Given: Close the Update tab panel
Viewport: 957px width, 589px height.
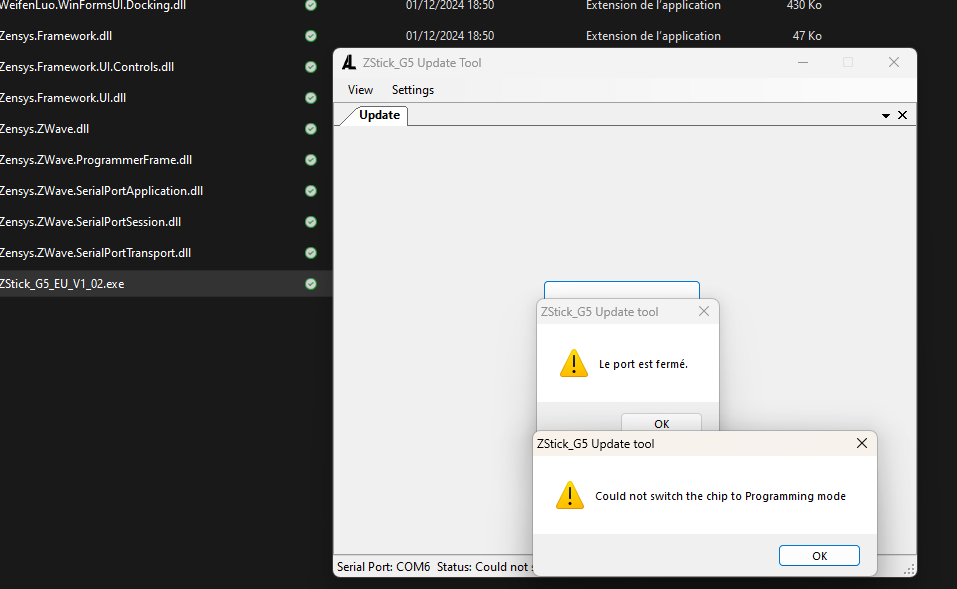Looking at the screenshot, I should 903,115.
